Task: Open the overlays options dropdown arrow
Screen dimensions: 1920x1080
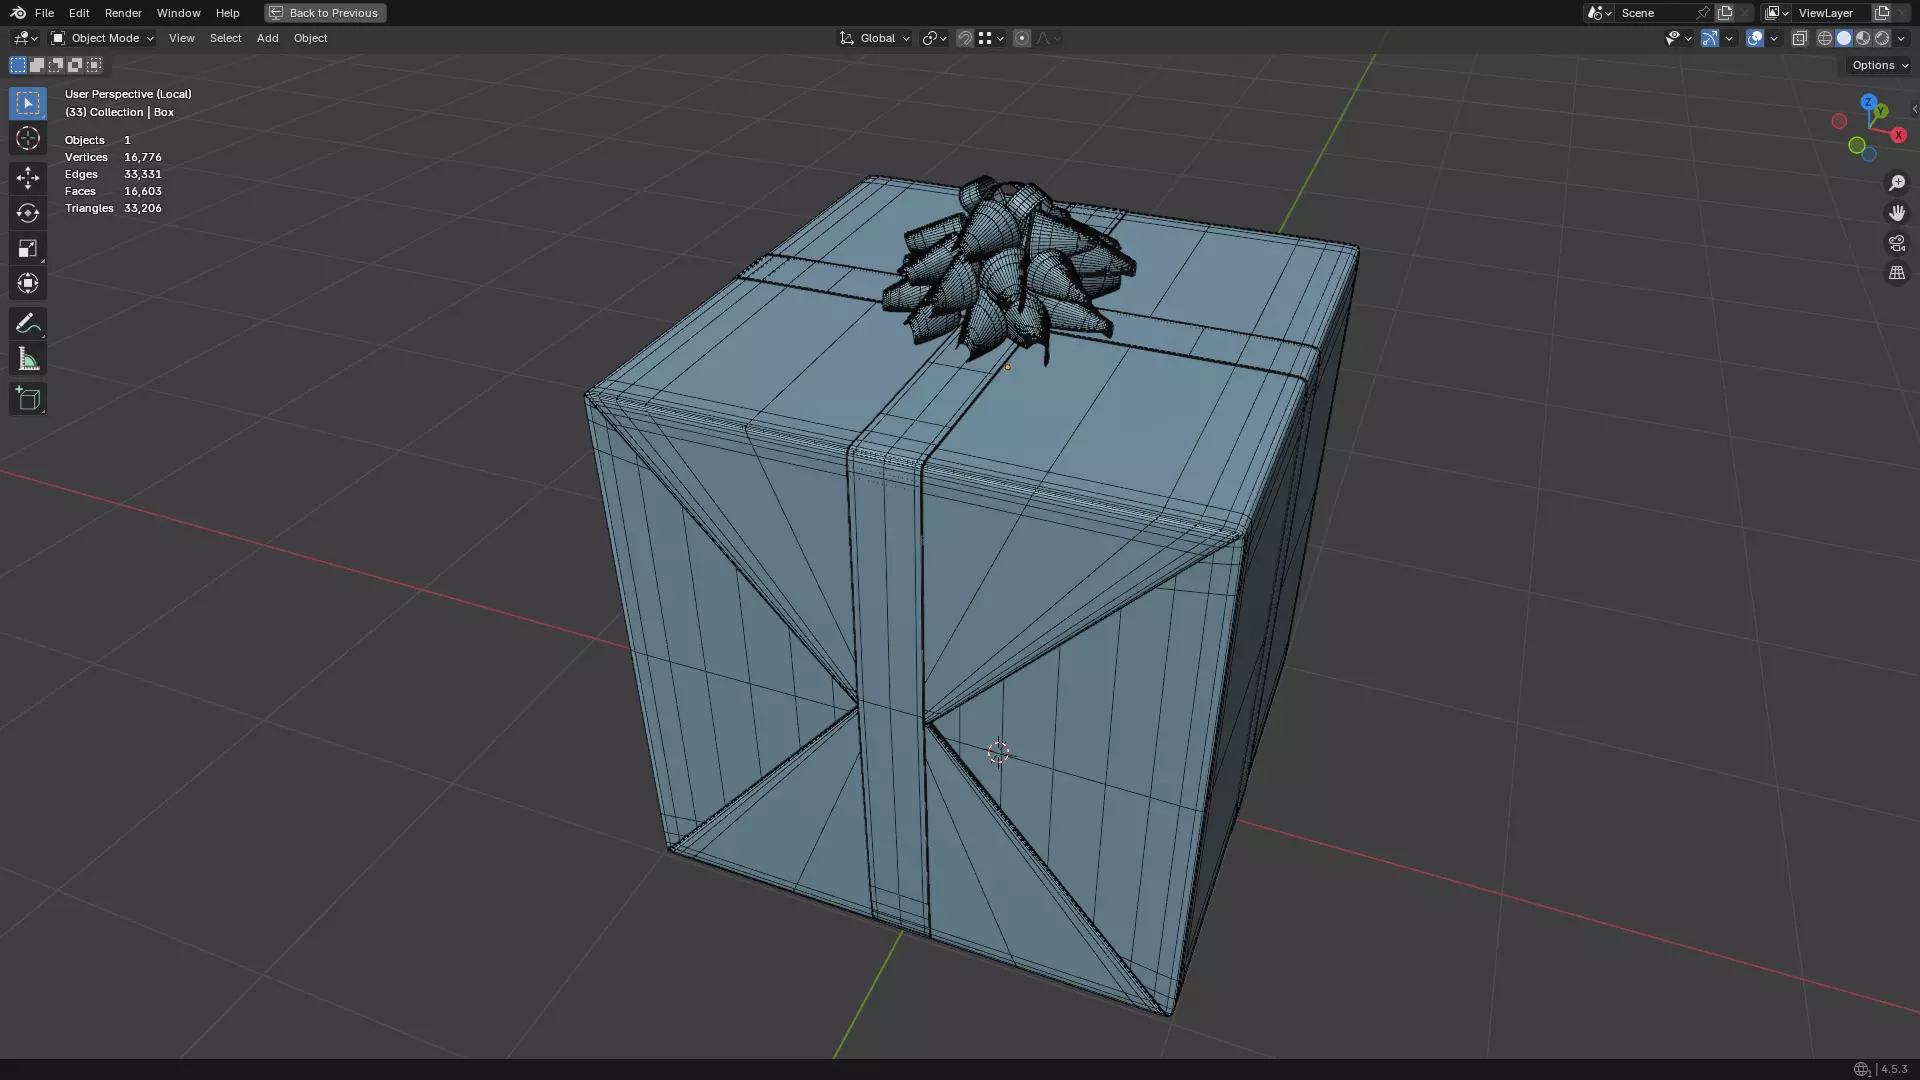Action: tap(1774, 38)
